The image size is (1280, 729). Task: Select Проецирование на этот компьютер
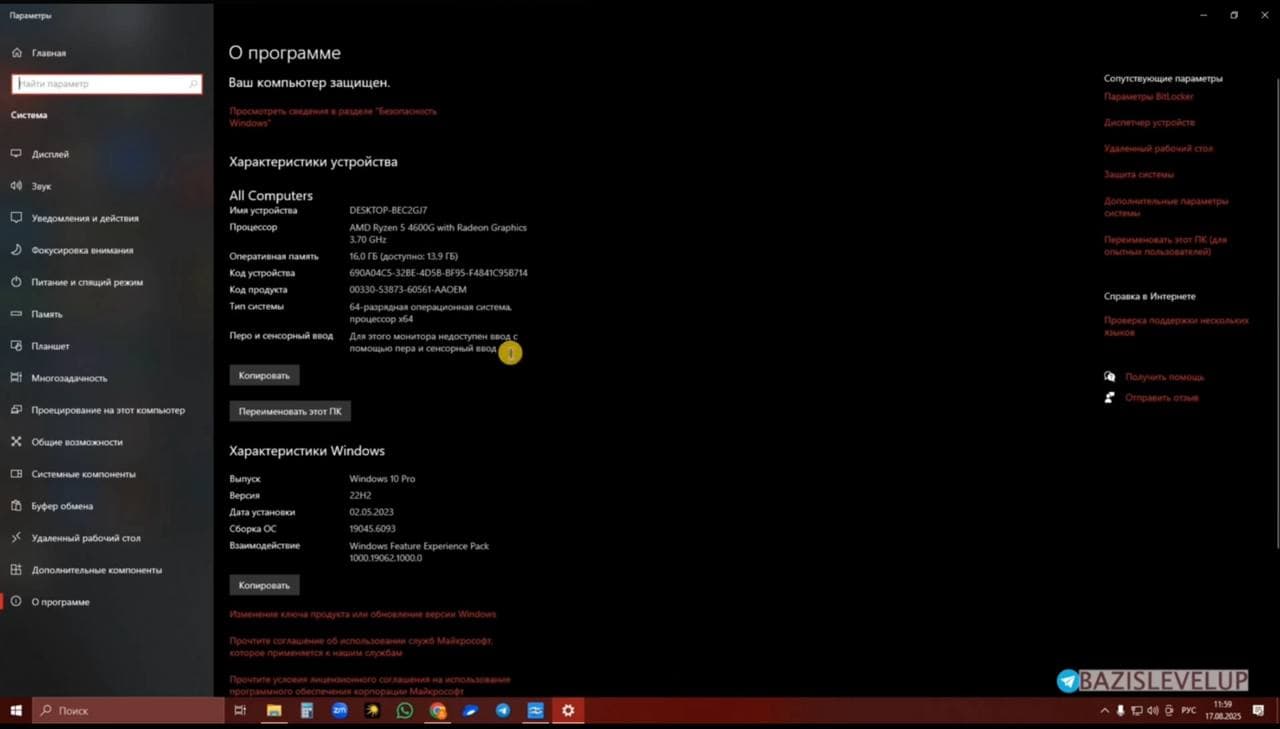(x=98, y=410)
